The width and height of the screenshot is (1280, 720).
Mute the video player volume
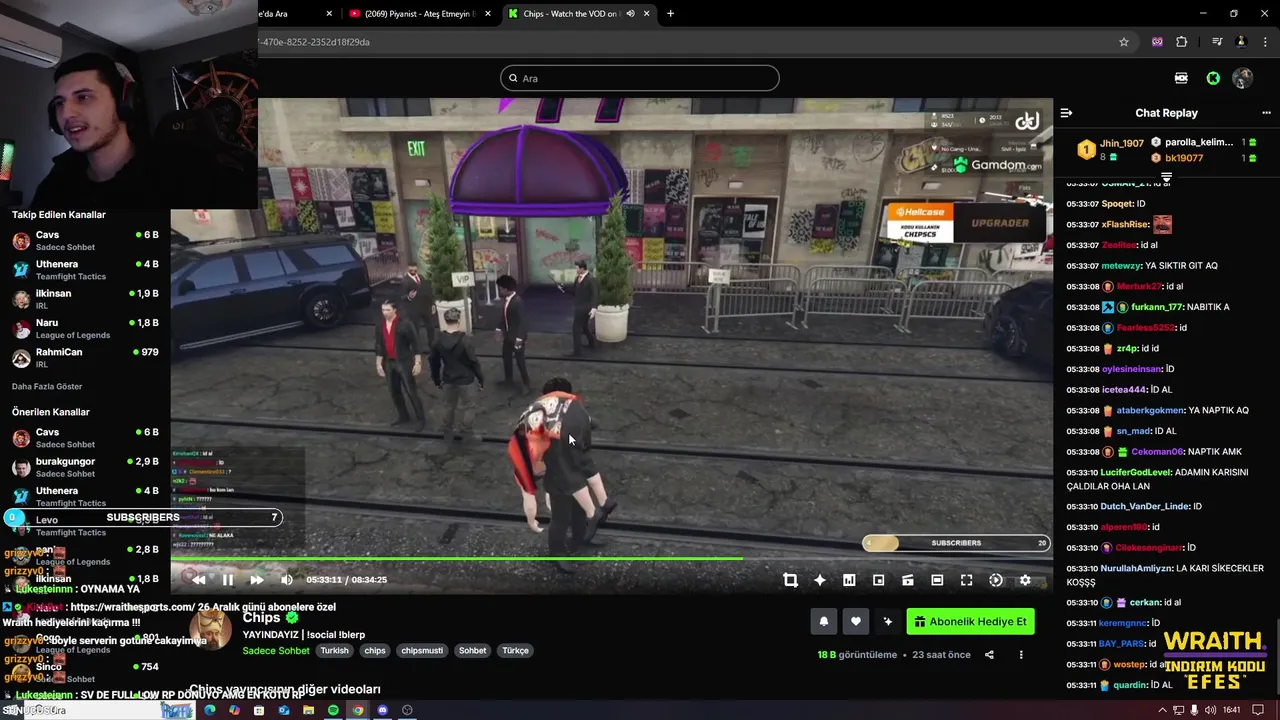(287, 580)
